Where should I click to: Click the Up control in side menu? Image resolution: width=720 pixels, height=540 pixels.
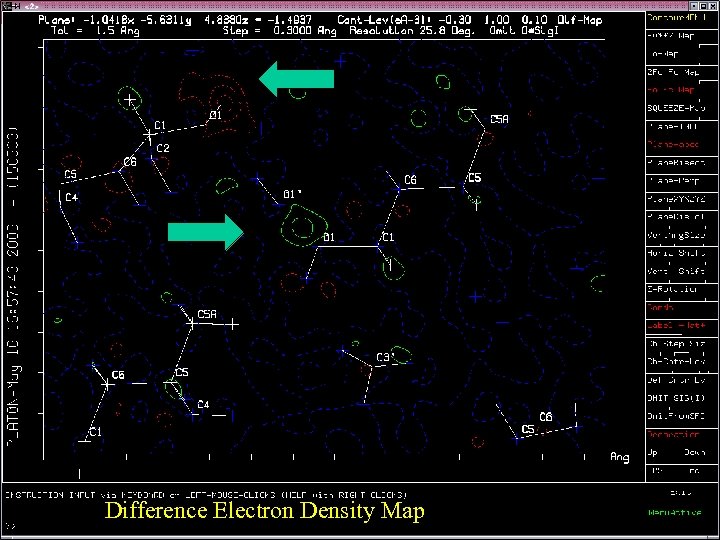(652, 452)
